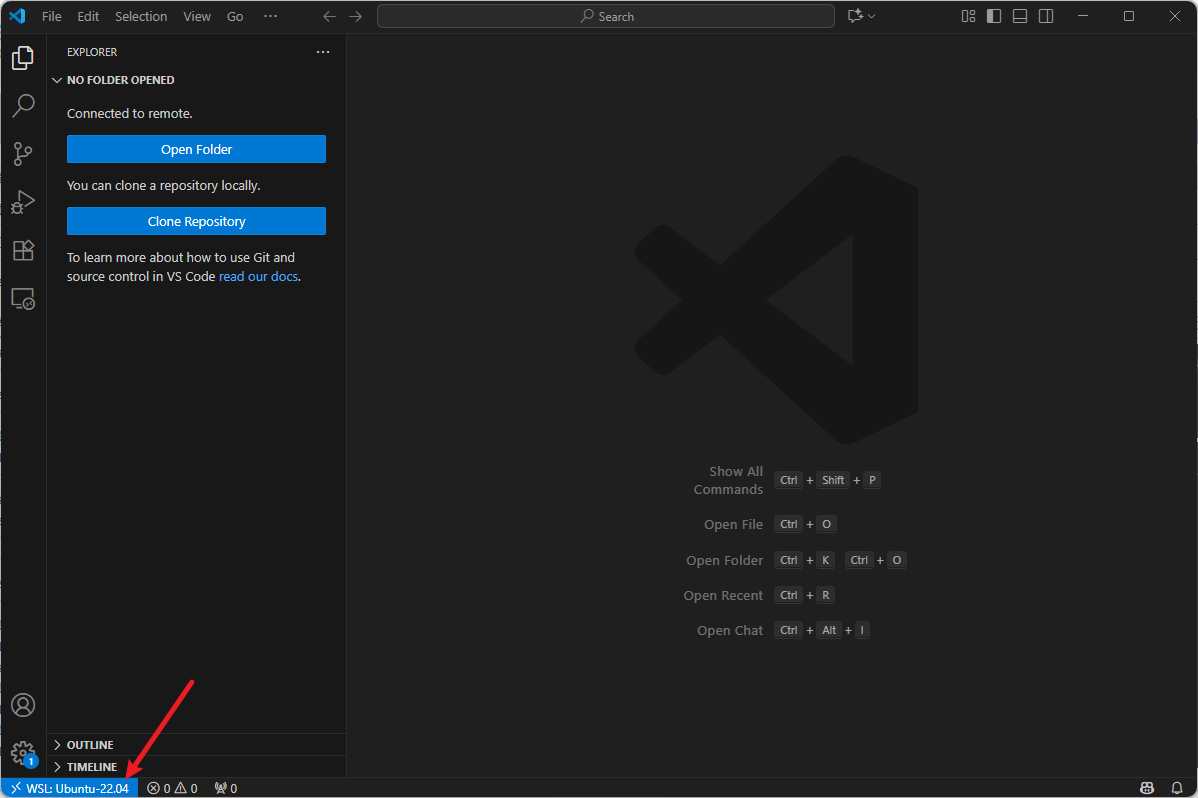Expand the Outline section
The height and width of the screenshot is (798, 1198).
pos(196,744)
